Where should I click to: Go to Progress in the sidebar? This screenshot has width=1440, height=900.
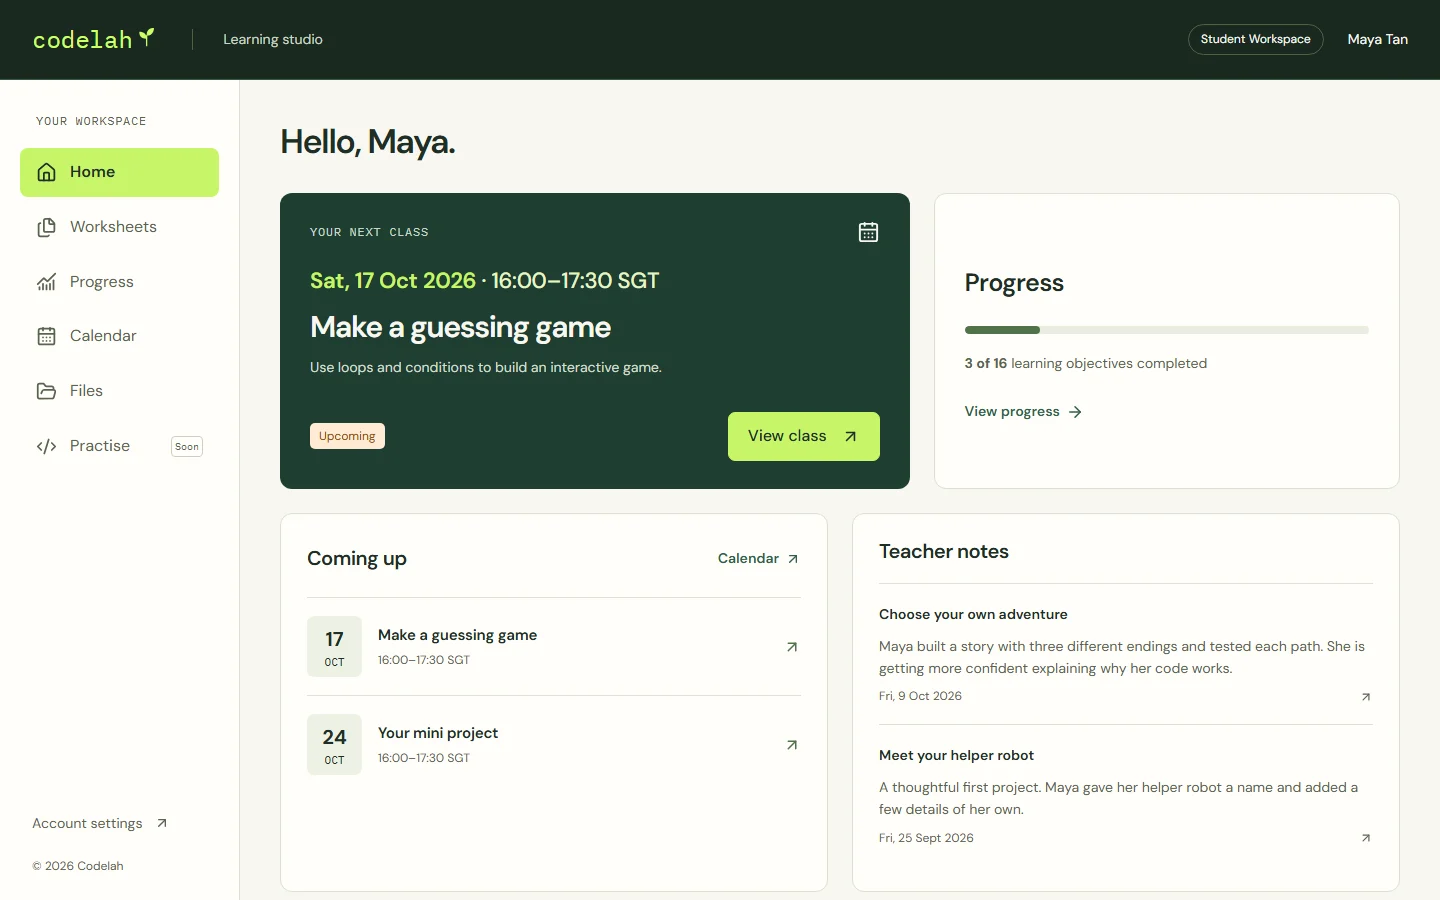click(x=119, y=282)
